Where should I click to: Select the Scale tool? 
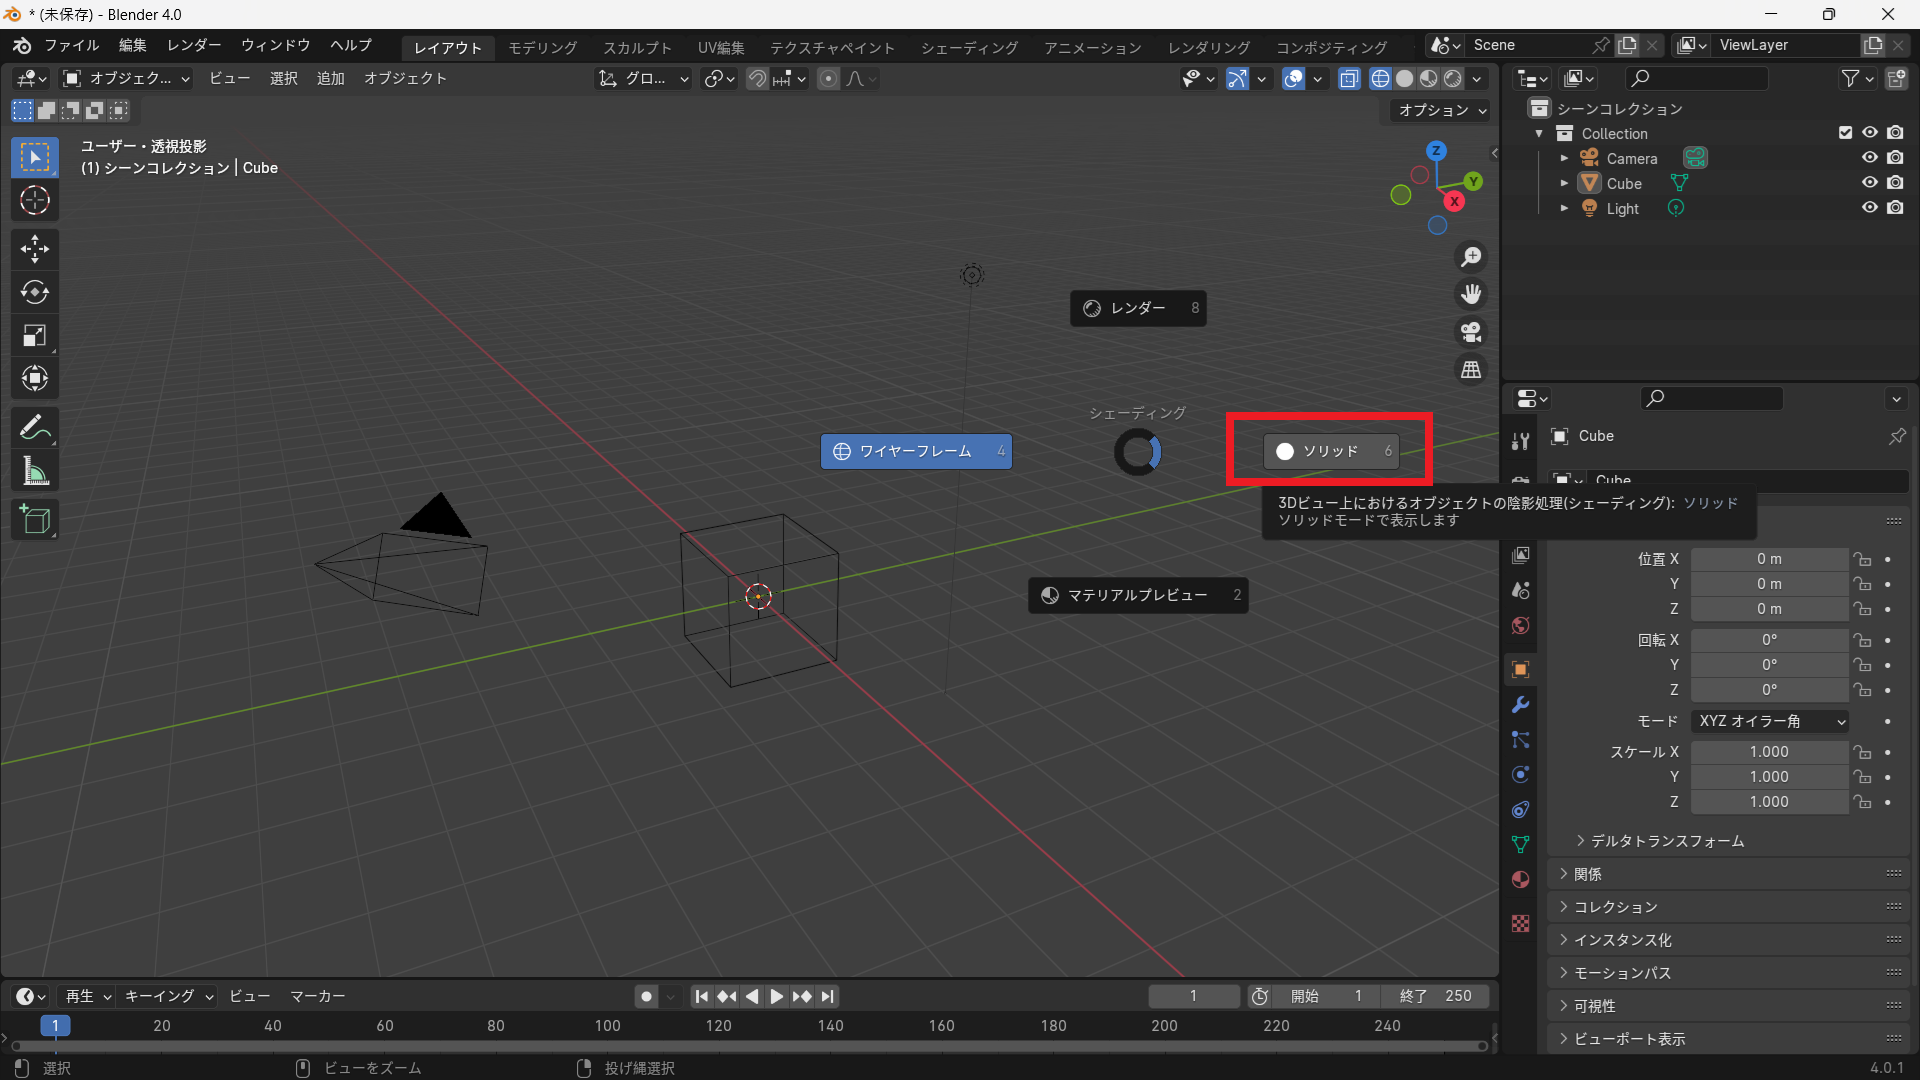point(35,335)
